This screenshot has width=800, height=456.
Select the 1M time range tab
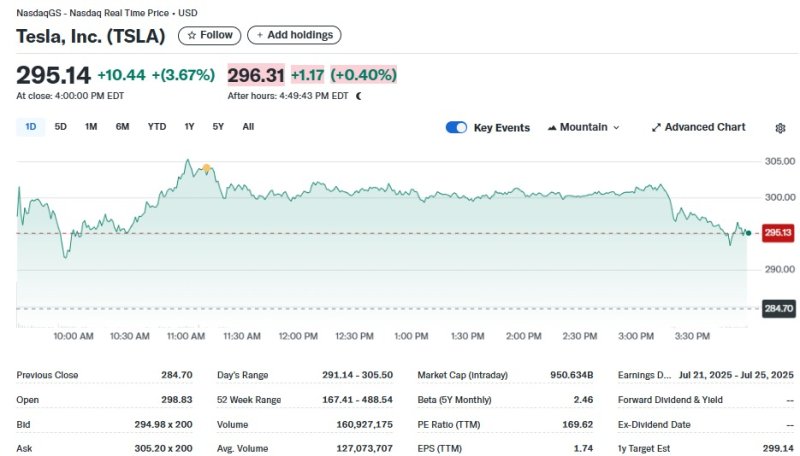point(91,127)
